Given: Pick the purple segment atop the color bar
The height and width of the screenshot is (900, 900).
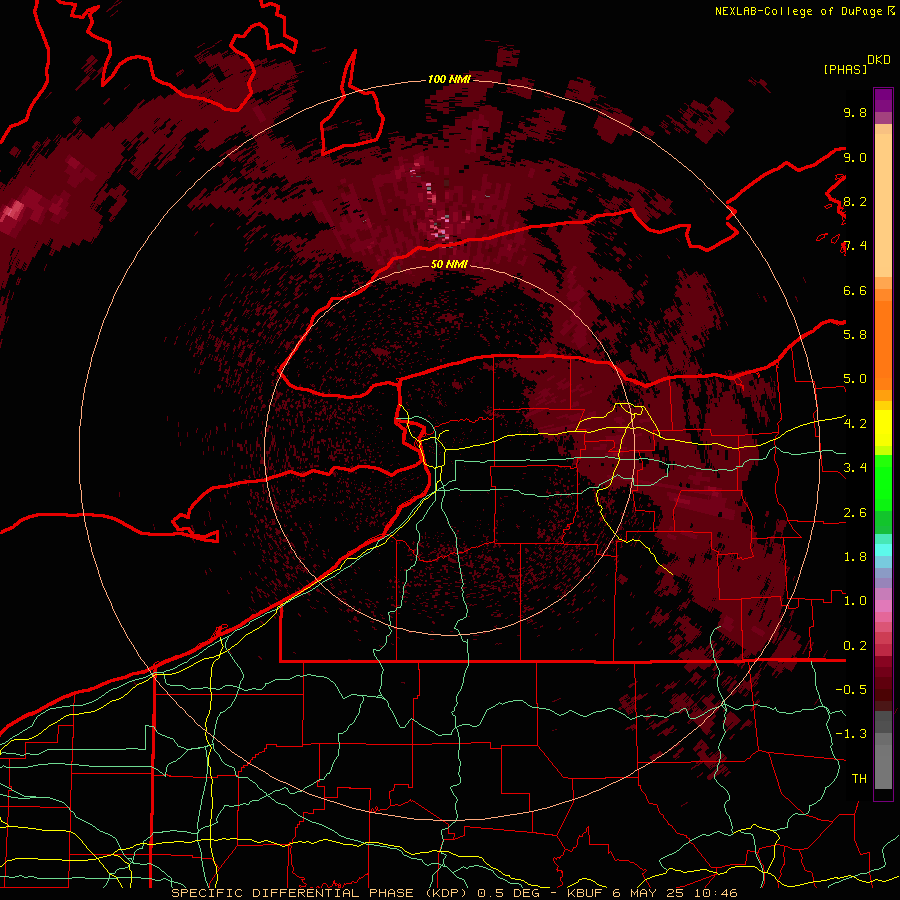Looking at the screenshot, I should point(883,100).
